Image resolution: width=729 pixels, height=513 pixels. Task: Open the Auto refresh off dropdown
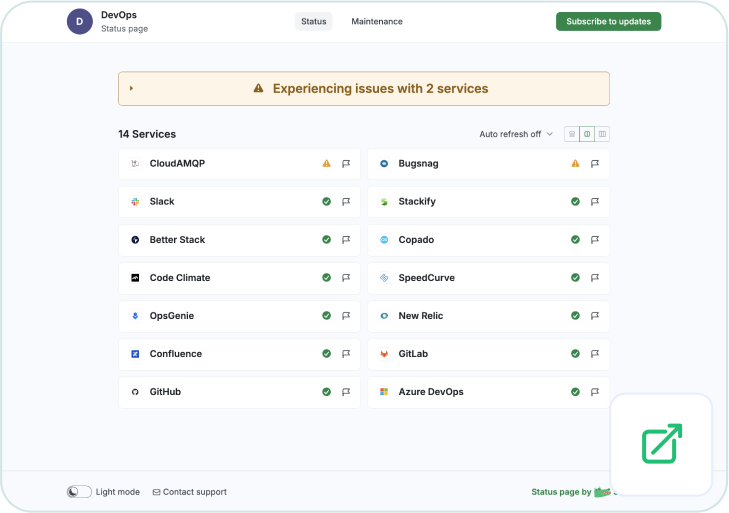pos(516,134)
